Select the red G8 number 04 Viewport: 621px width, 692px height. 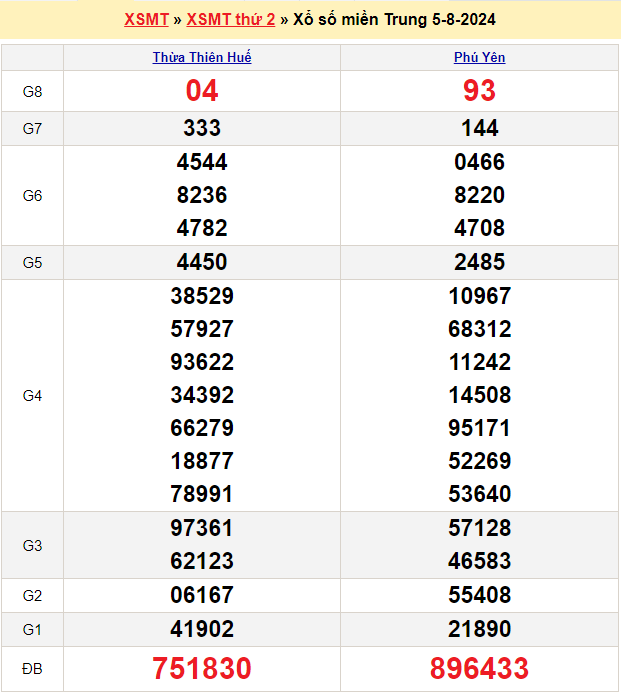pos(202,91)
